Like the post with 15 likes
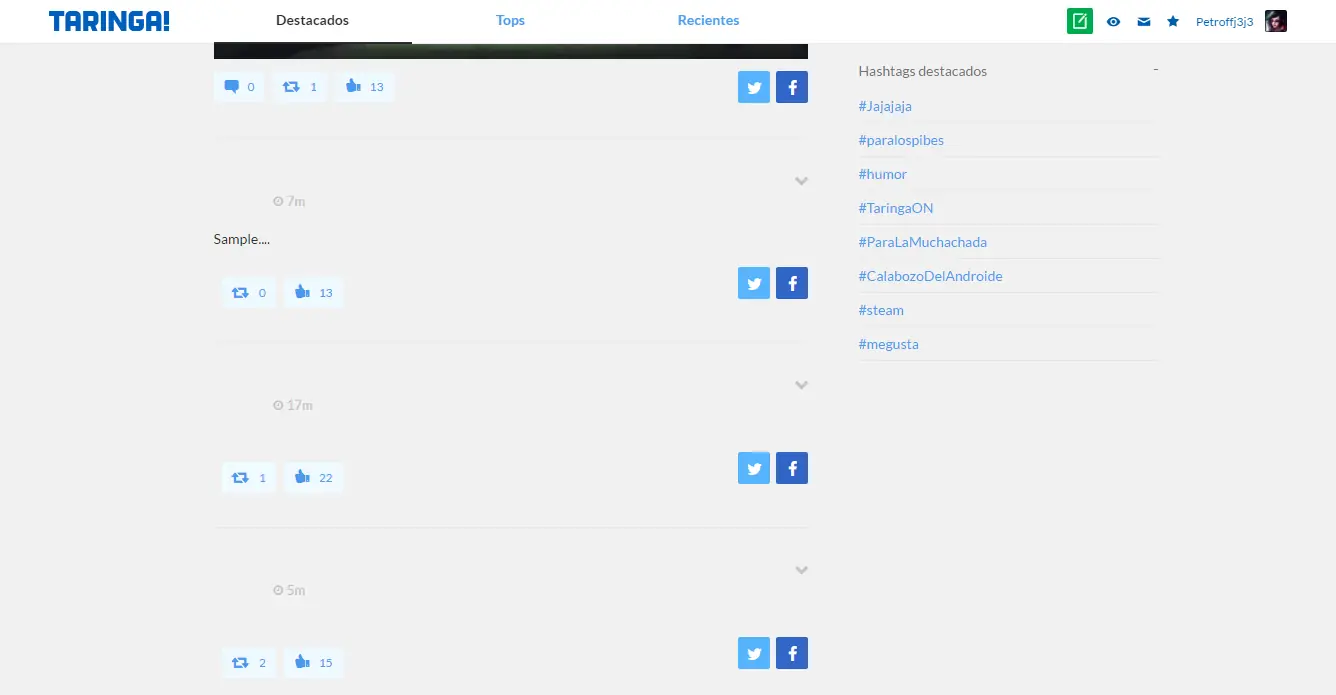 click(314, 663)
